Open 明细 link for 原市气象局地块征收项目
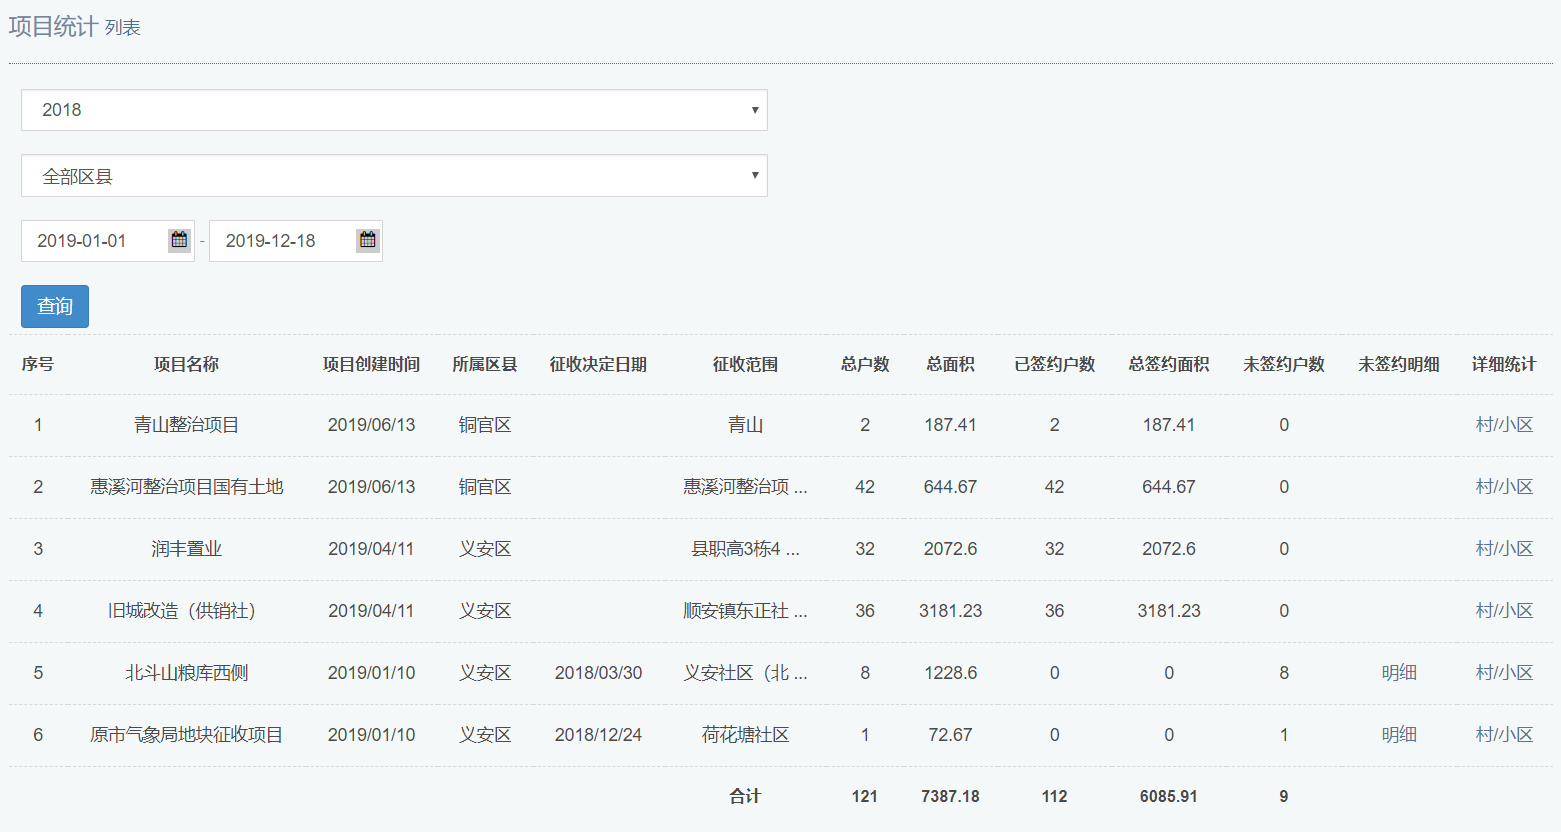 pos(1399,735)
